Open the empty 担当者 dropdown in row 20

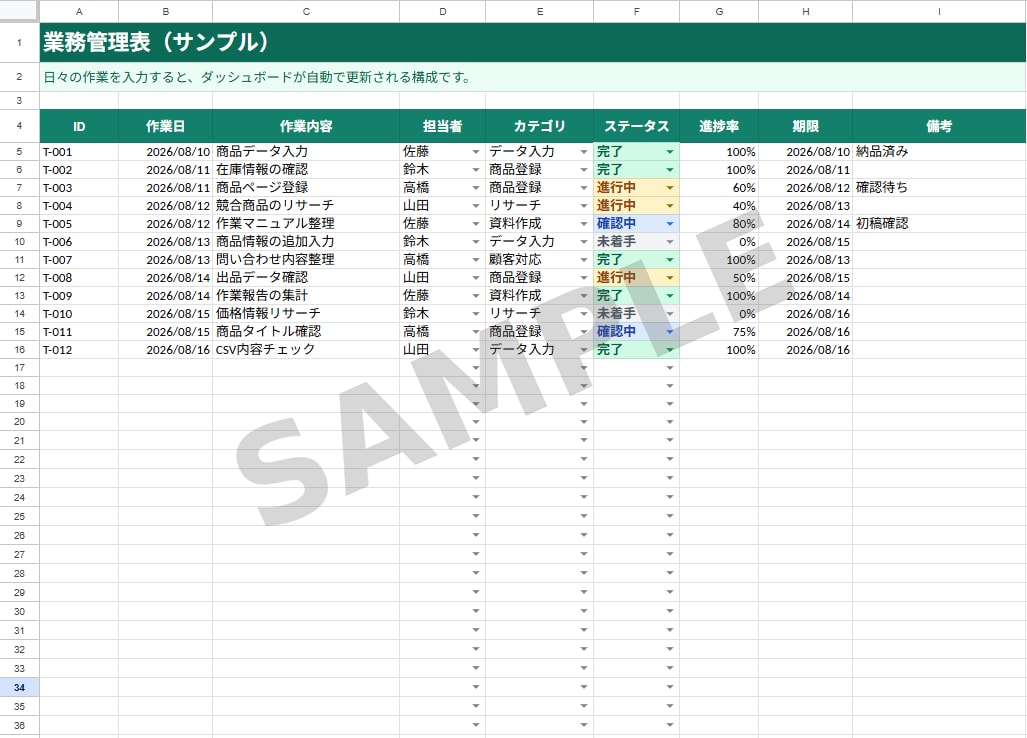pos(476,422)
